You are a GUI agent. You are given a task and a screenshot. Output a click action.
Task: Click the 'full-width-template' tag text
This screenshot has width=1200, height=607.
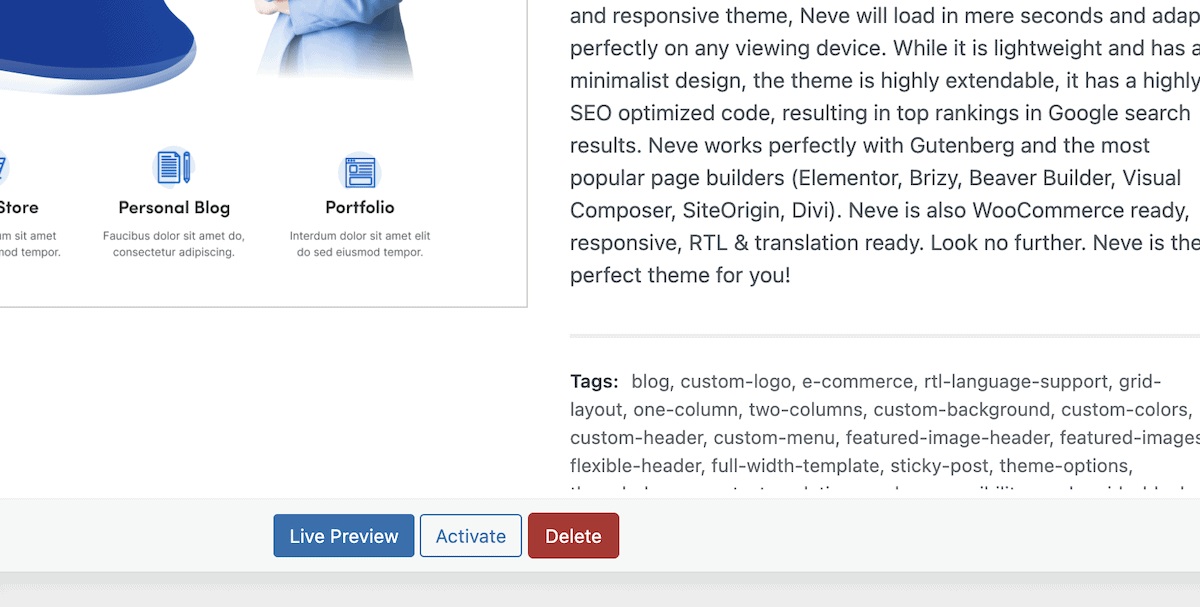[795, 465]
